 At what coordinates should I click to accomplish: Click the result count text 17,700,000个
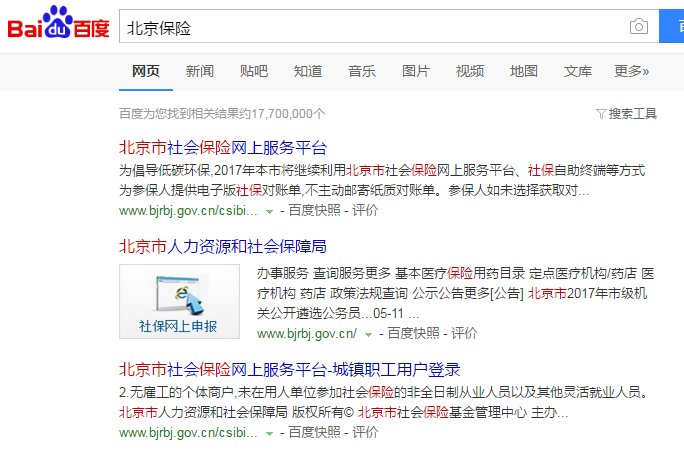click(288, 114)
